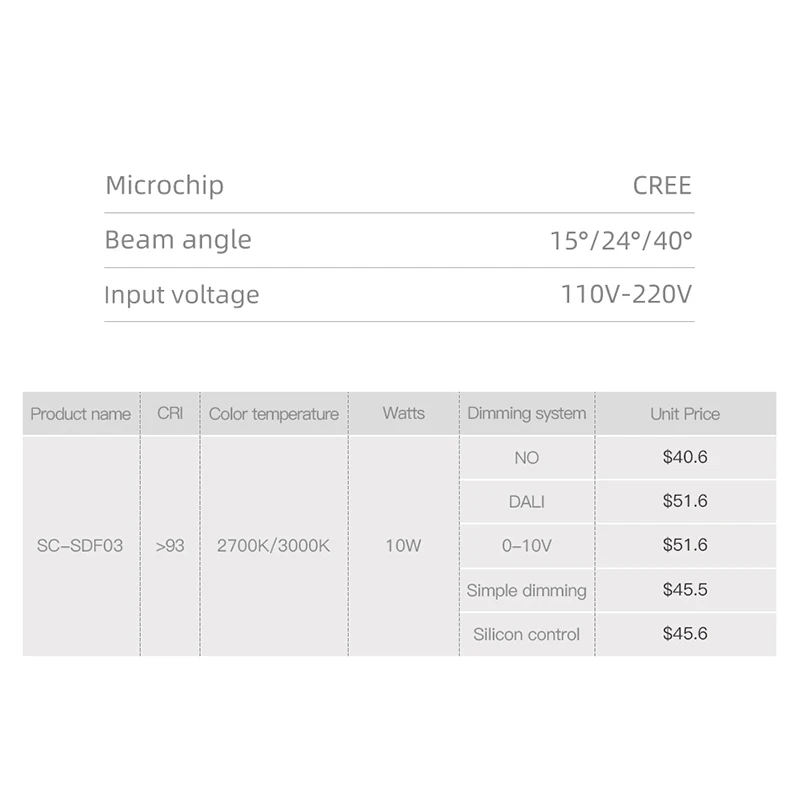The width and height of the screenshot is (800, 800).
Task: Click the Beam angle label
Action: click(x=178, y=240)
